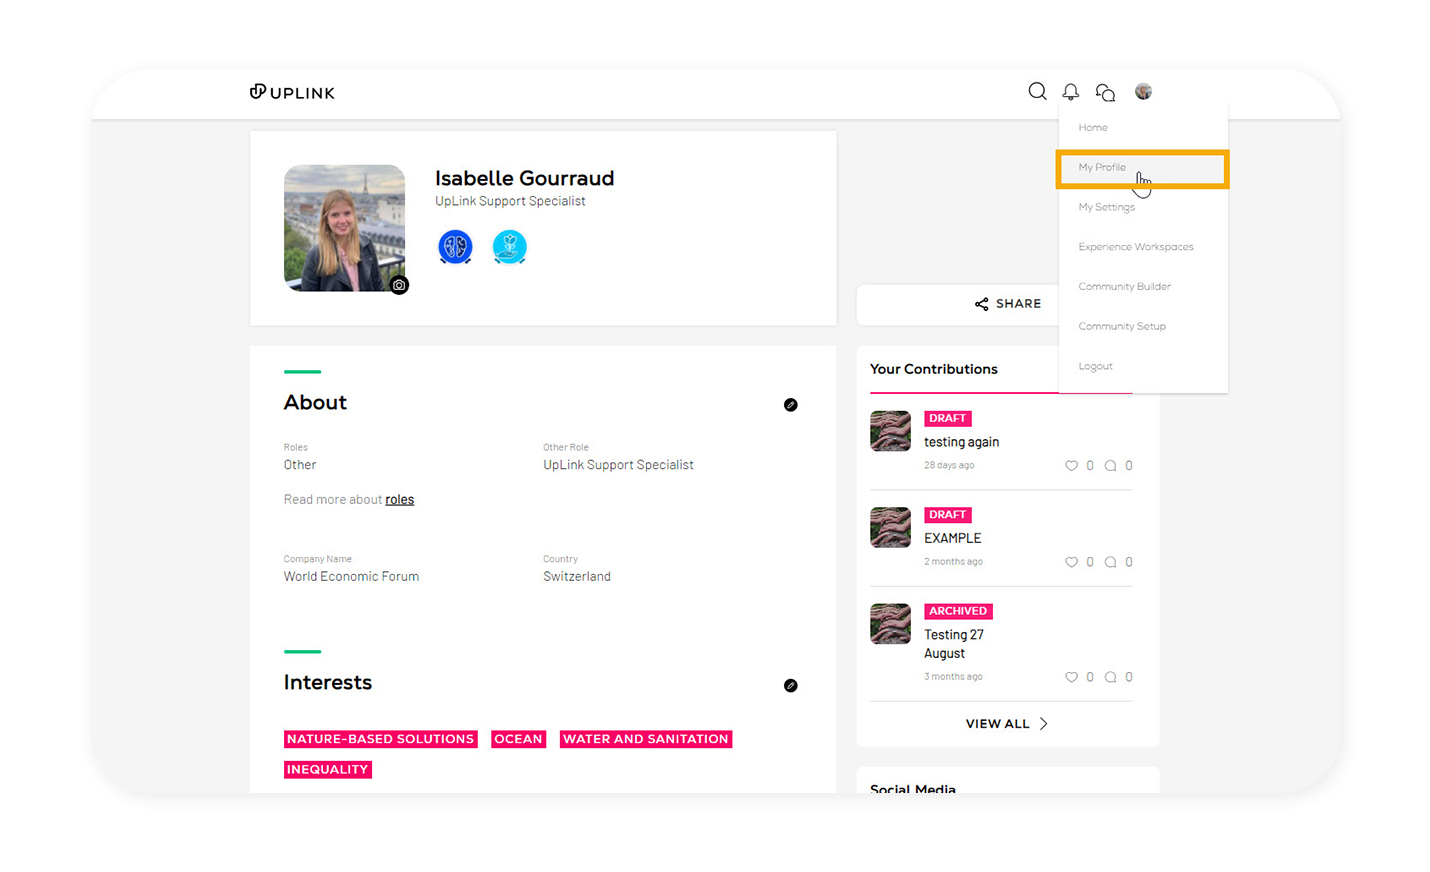Viewport: 1430px width, 872px height.
Task: Open messages using the chat bubbles icon
Action: click(1104, 91)
